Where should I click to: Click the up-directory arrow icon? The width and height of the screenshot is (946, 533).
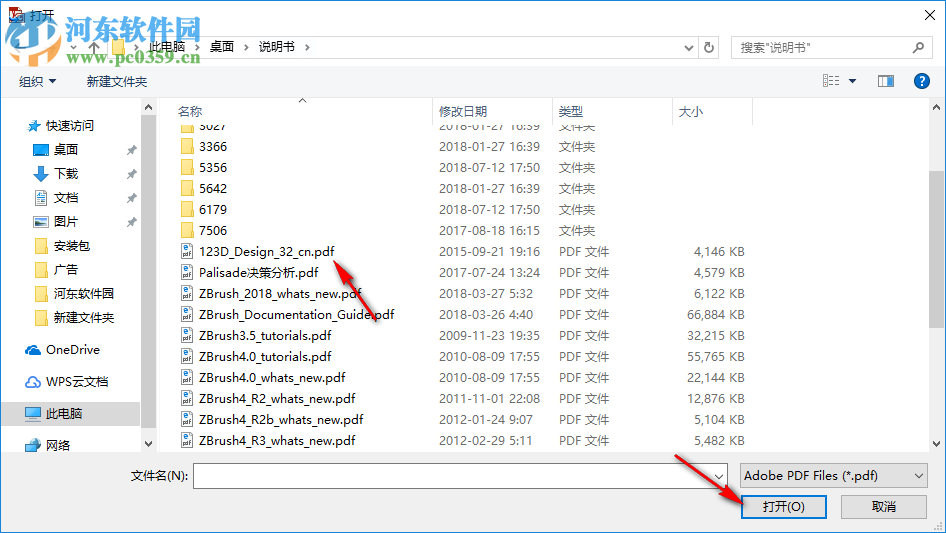(94, 47)
